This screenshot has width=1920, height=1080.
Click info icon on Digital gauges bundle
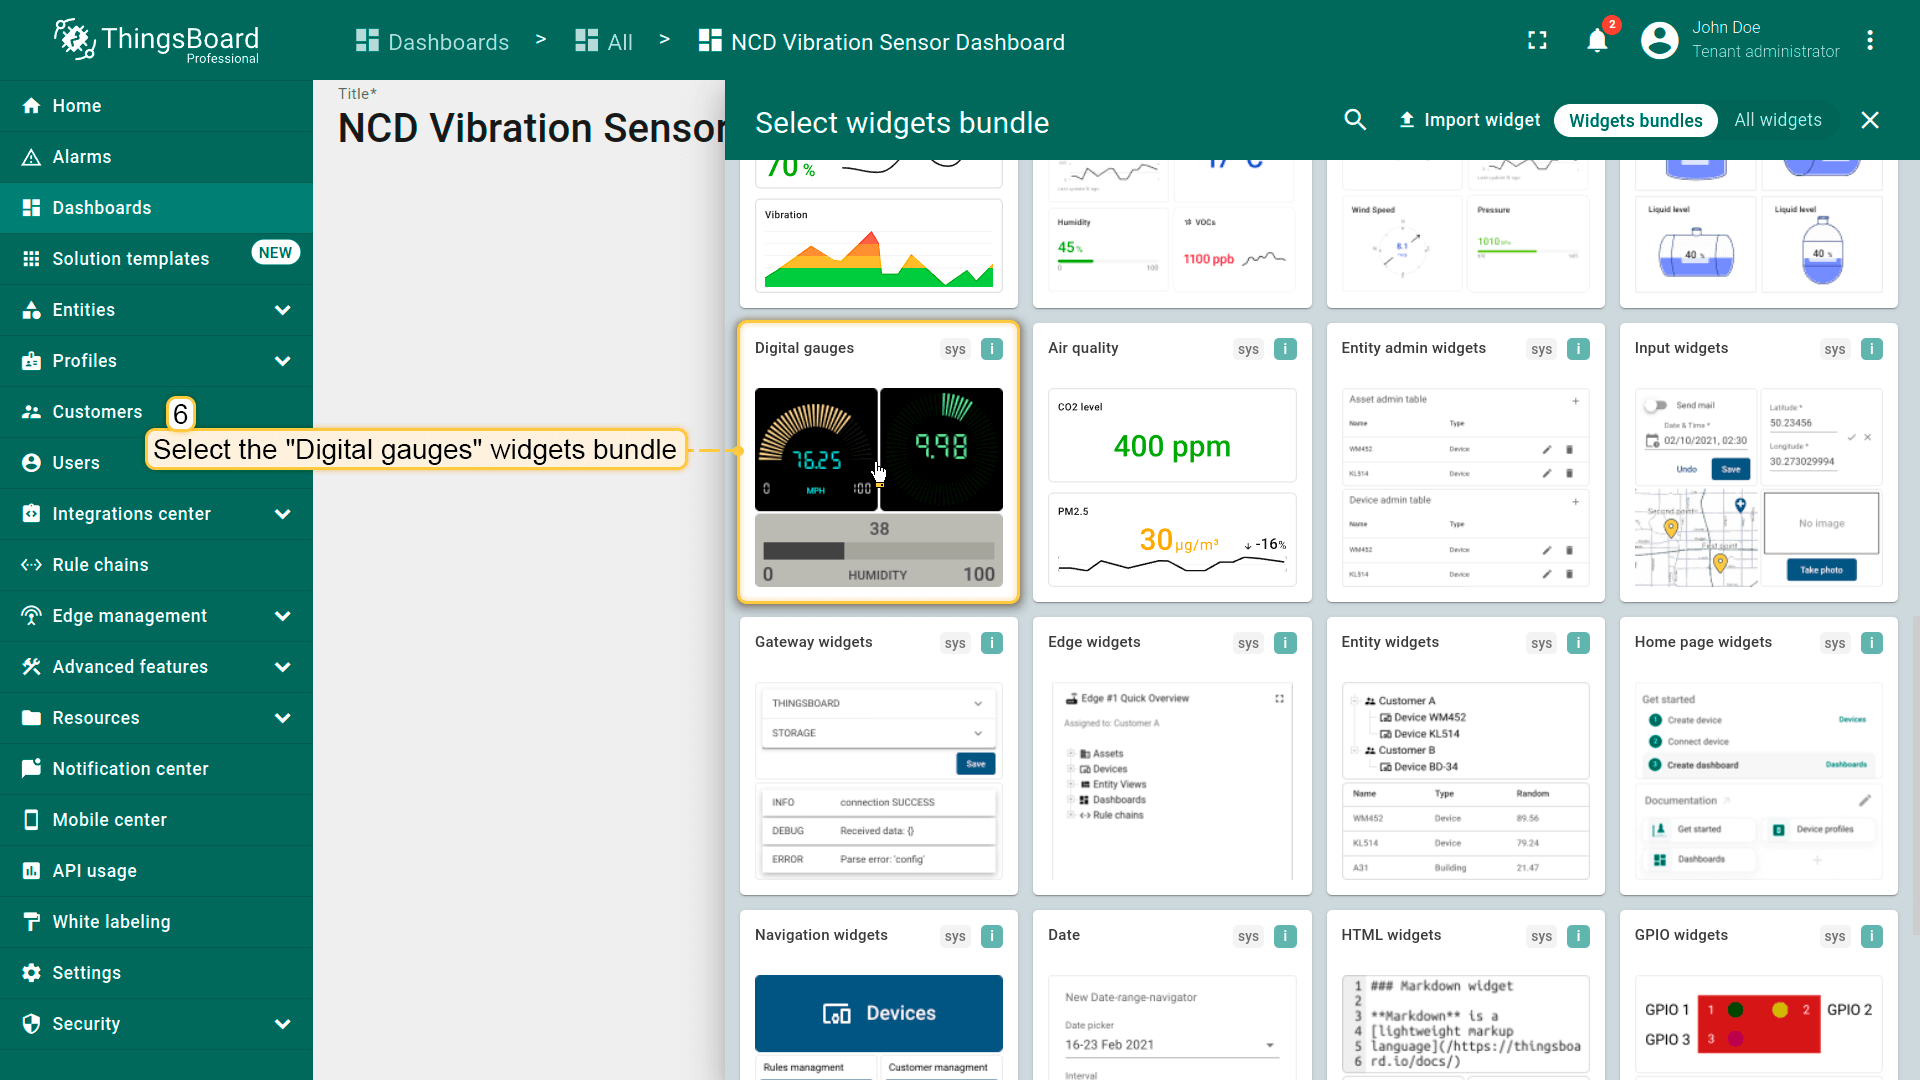tap(992, 349)
